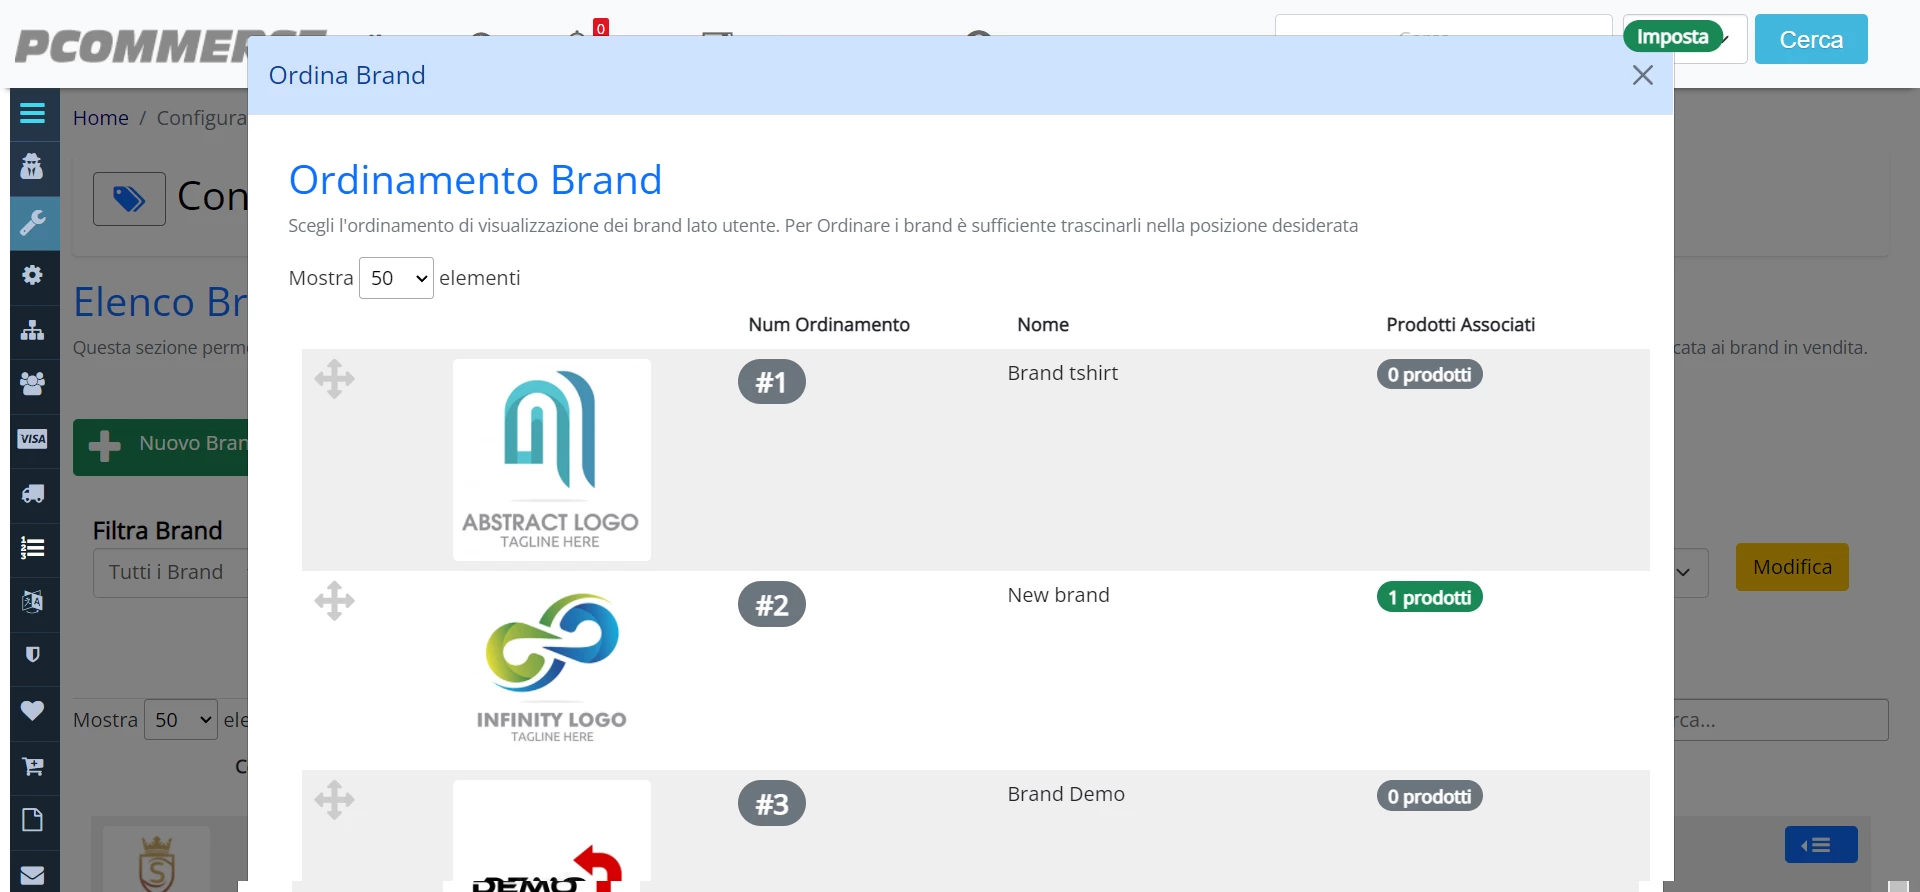Click the Configura breadcrumb item
Image resolution: width=1920 pixels, height=892 pixels.
click(202, 118)
